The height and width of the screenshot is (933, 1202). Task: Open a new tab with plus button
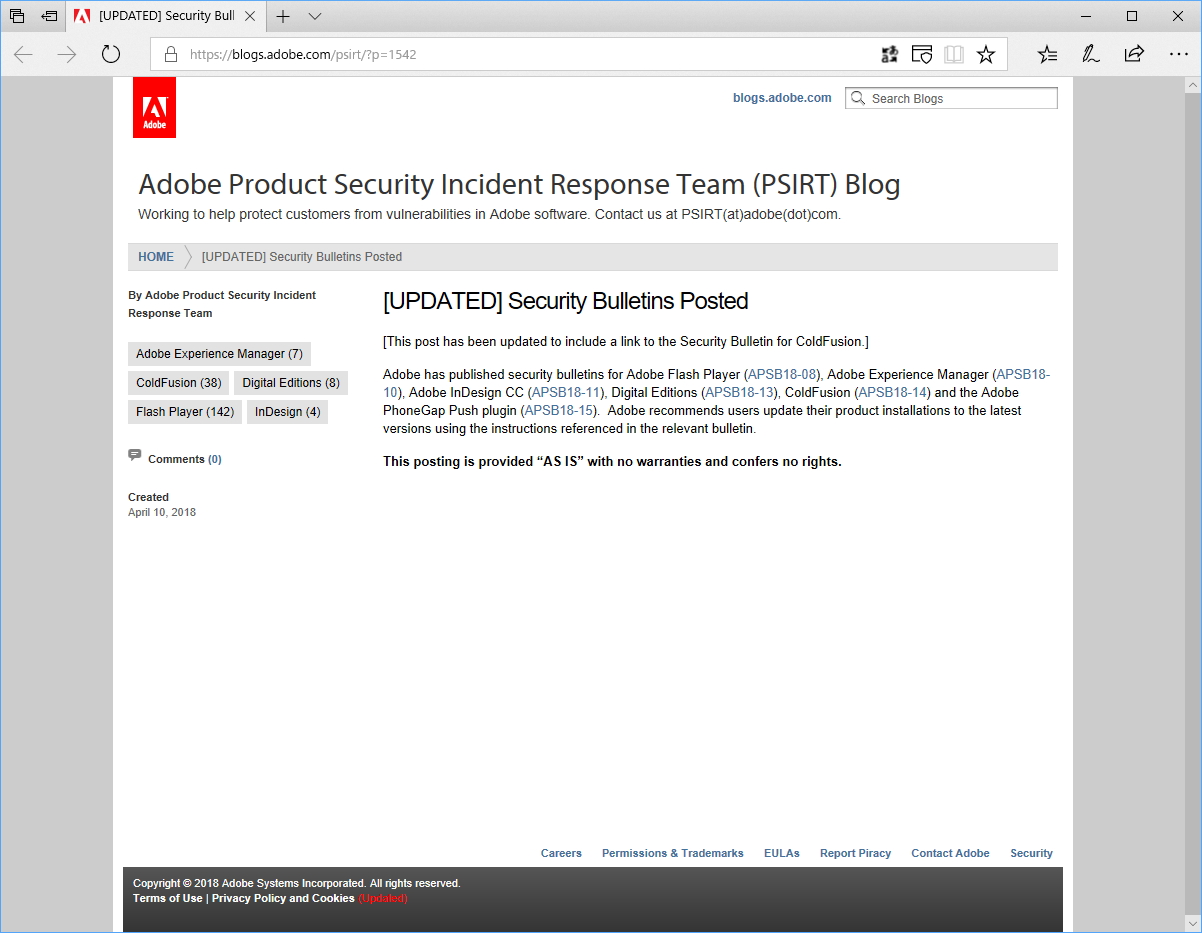[283, 16]
